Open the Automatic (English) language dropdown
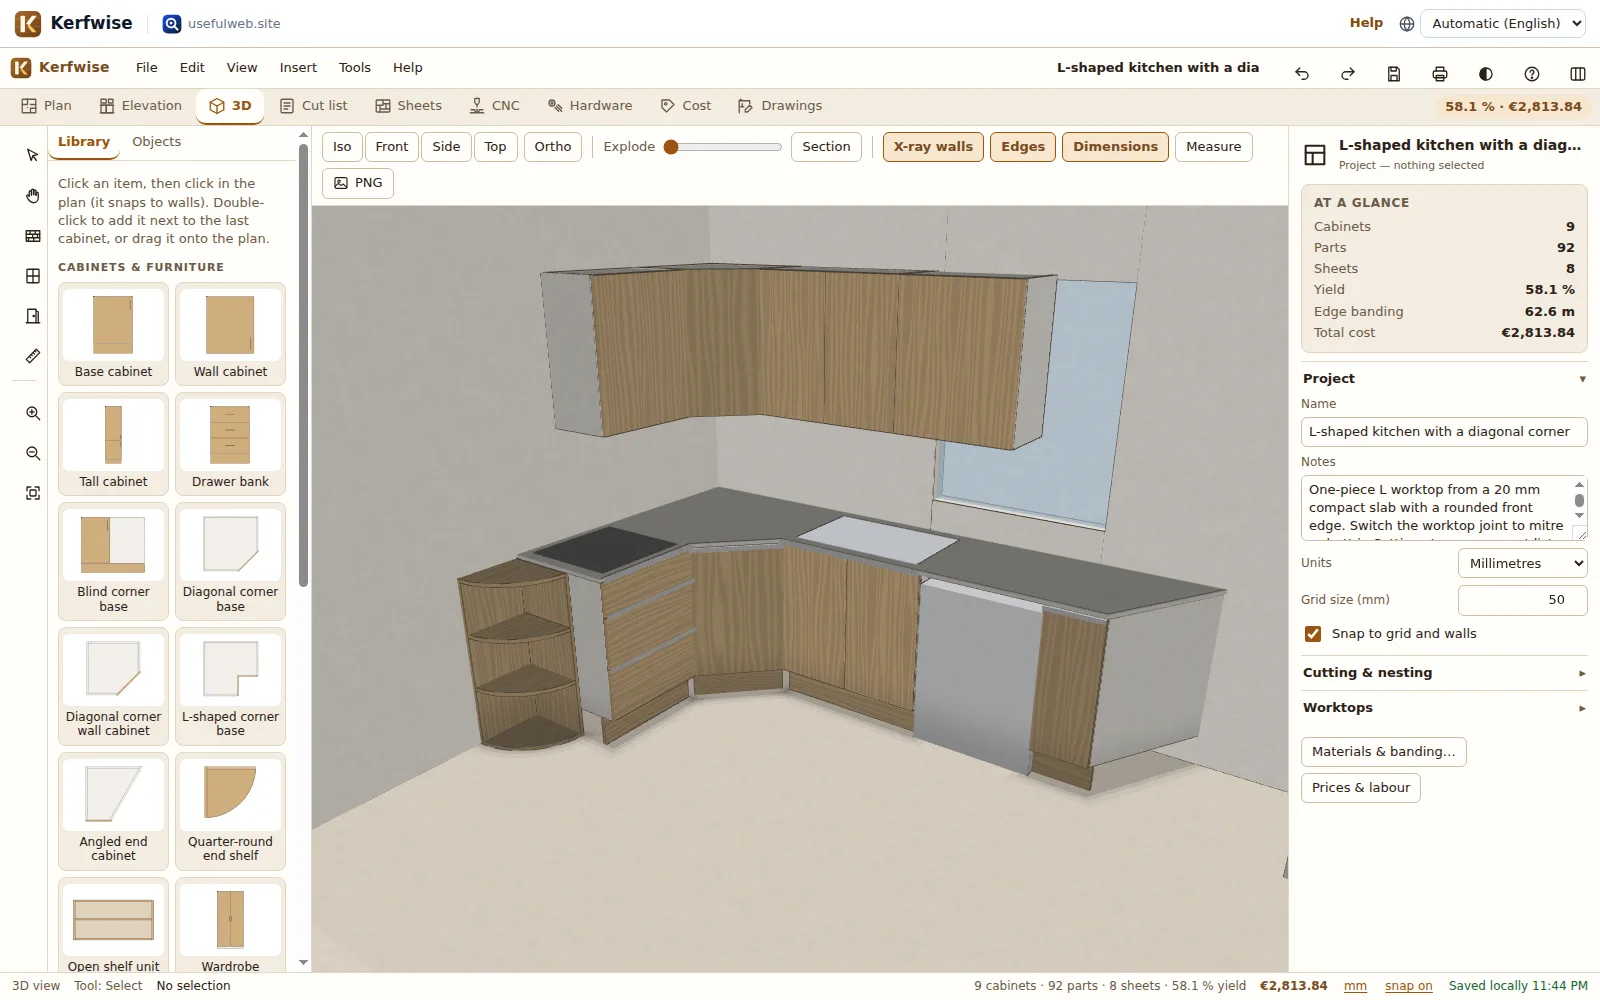 click(x=1503, y=23)
